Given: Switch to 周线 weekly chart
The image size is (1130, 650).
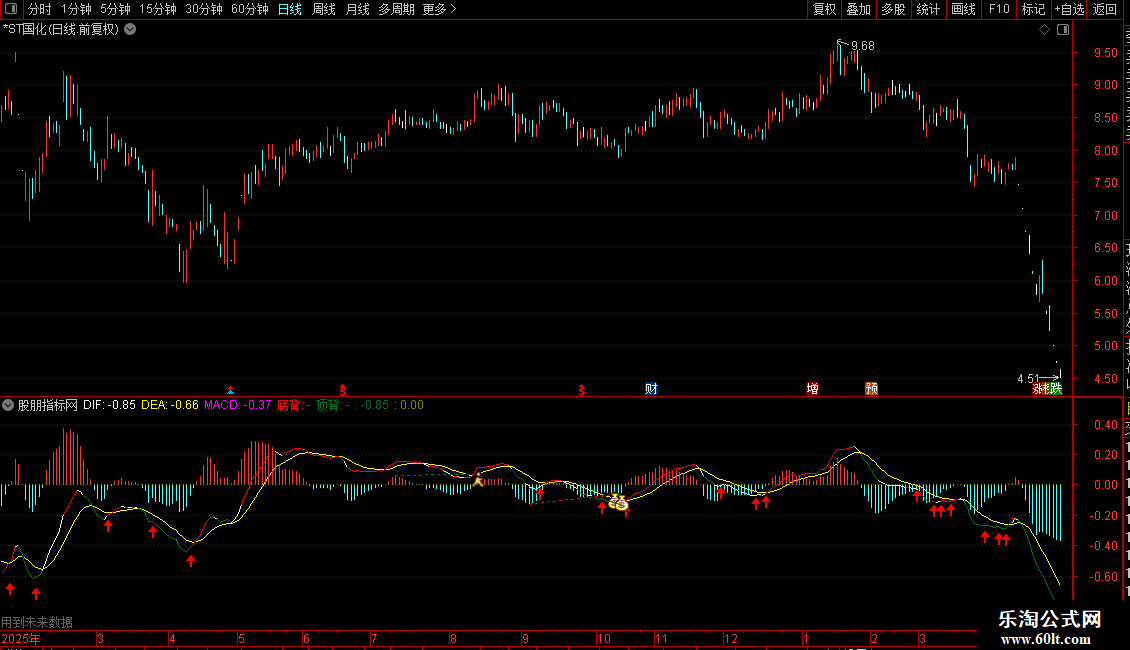Looking at the screenshot, I should click(x=324, y=9).
